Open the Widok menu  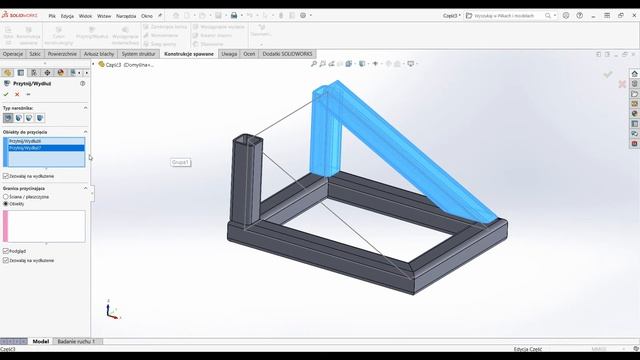click(85, 16)
